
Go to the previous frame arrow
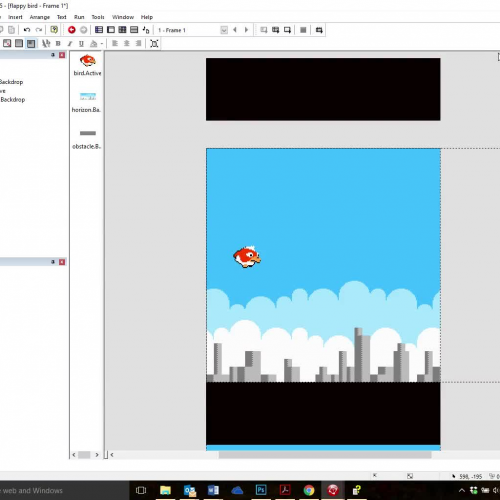pos(235,30)
